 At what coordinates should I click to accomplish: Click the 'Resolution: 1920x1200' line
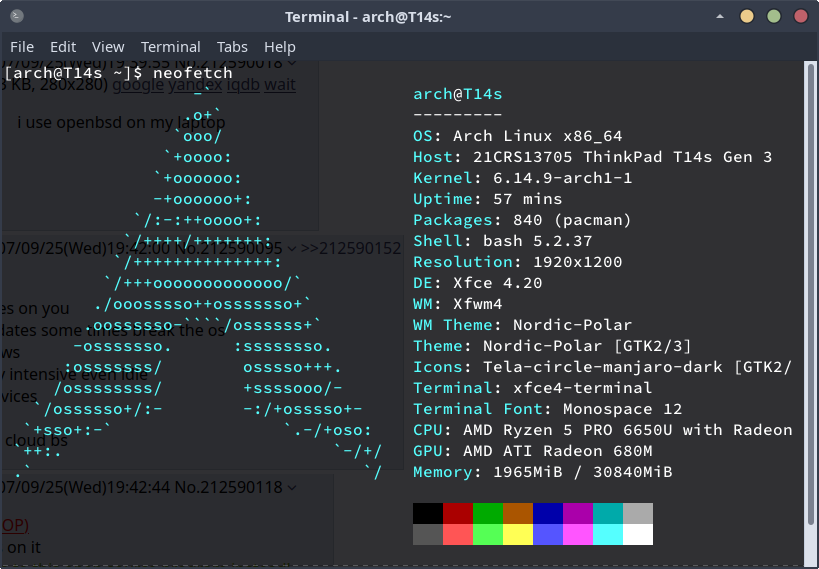(x=518, y=262)
